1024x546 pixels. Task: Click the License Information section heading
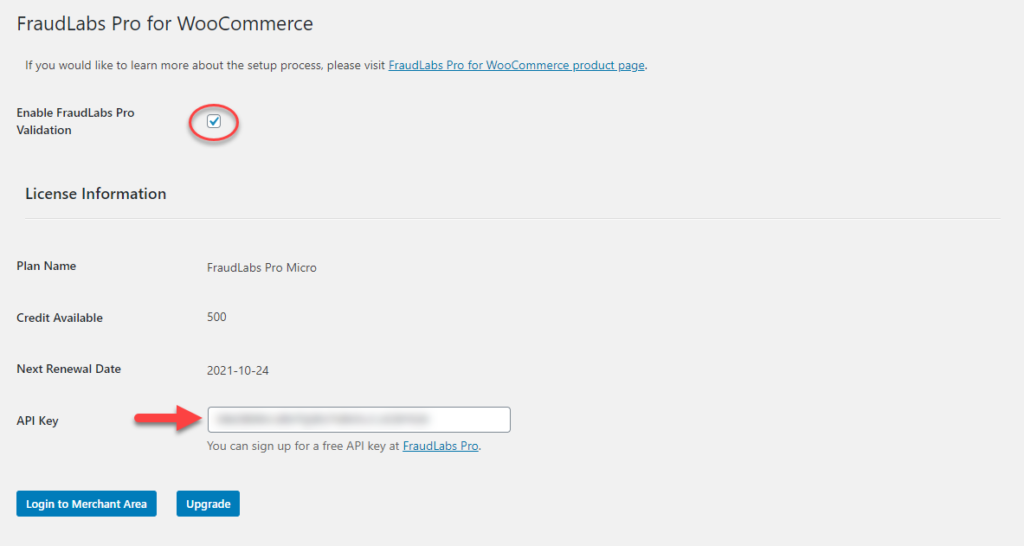(95, 194)
